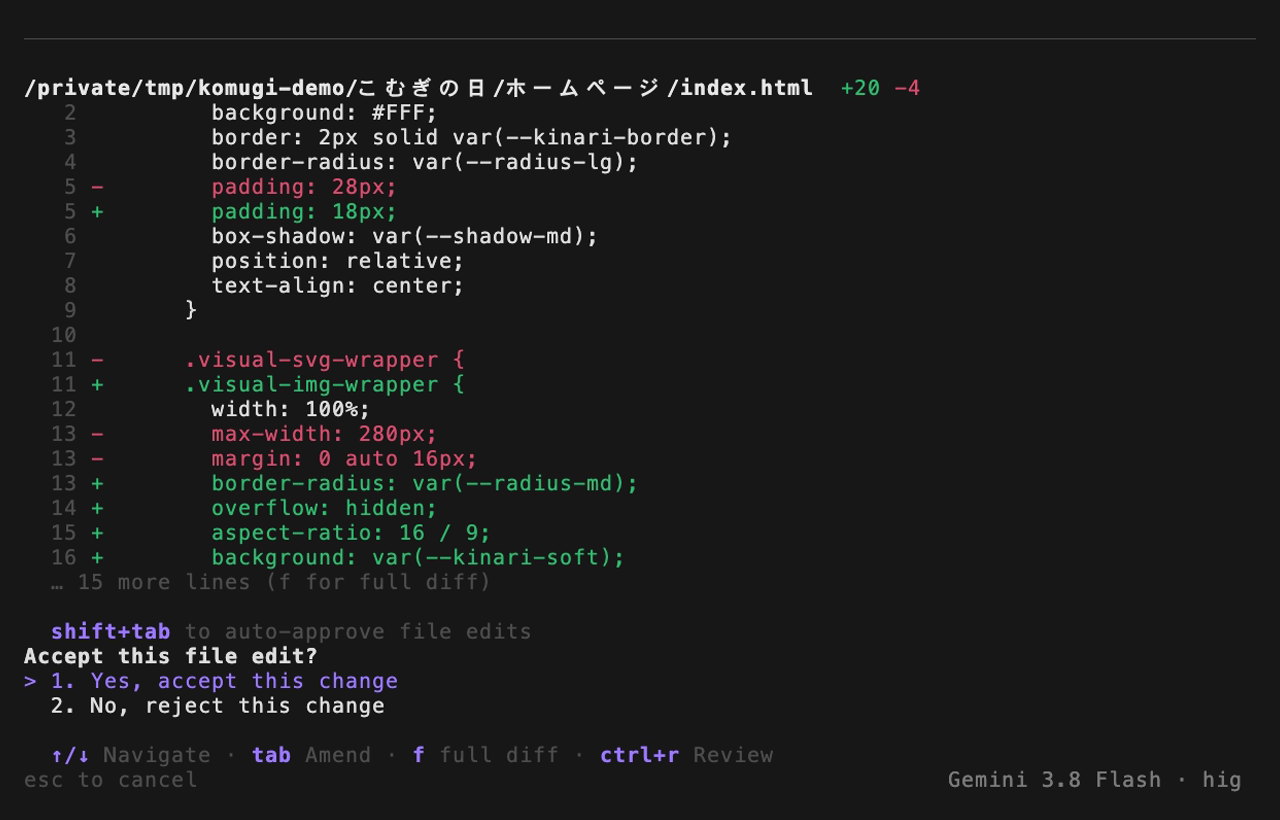Screen dimensions: 1280x820
Task: Click the "+20" additions count
Action: [860, 88]
